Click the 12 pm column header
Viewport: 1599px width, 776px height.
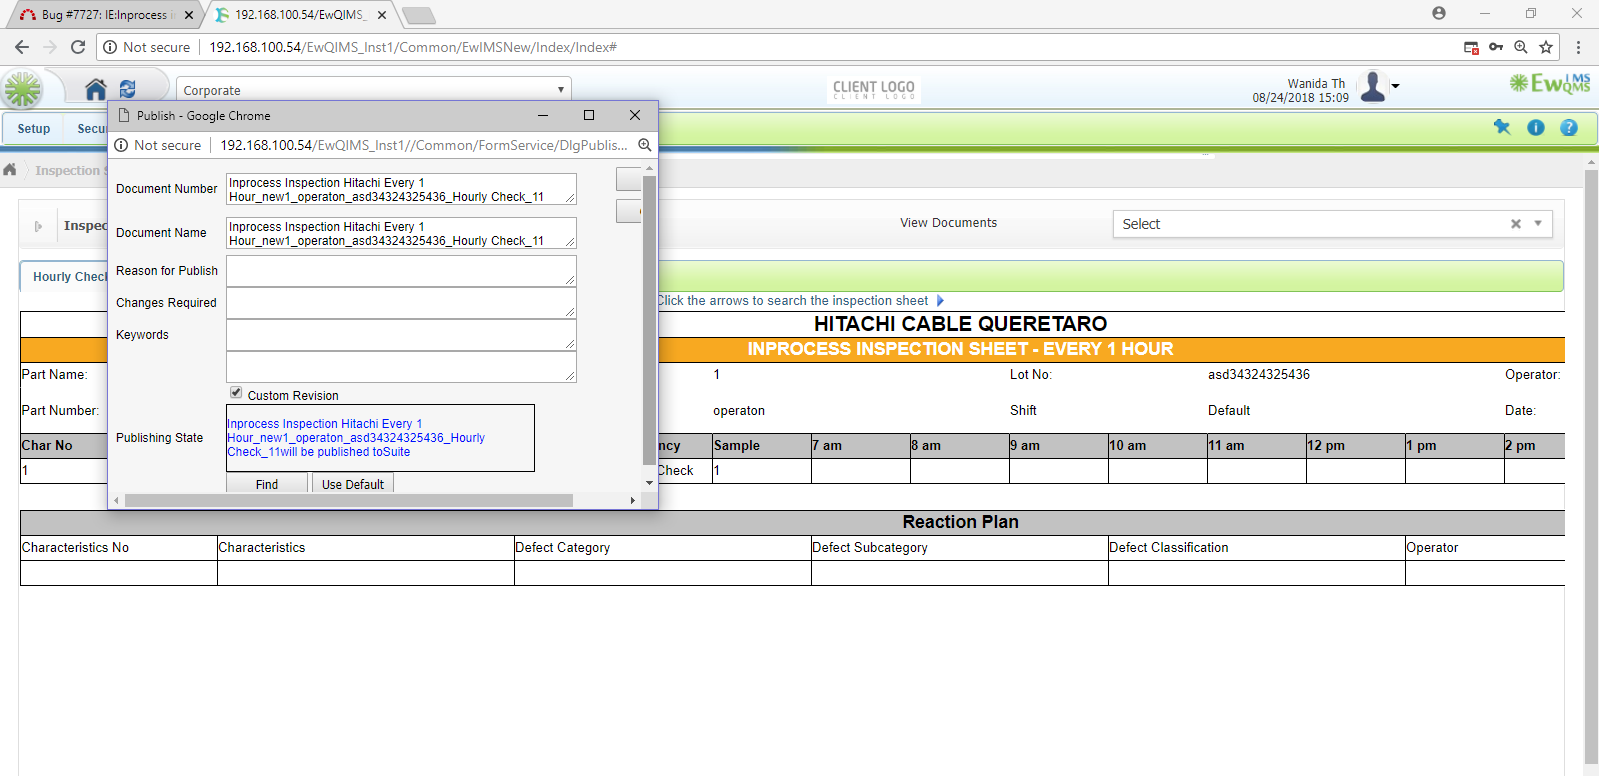click(1326, 445)
